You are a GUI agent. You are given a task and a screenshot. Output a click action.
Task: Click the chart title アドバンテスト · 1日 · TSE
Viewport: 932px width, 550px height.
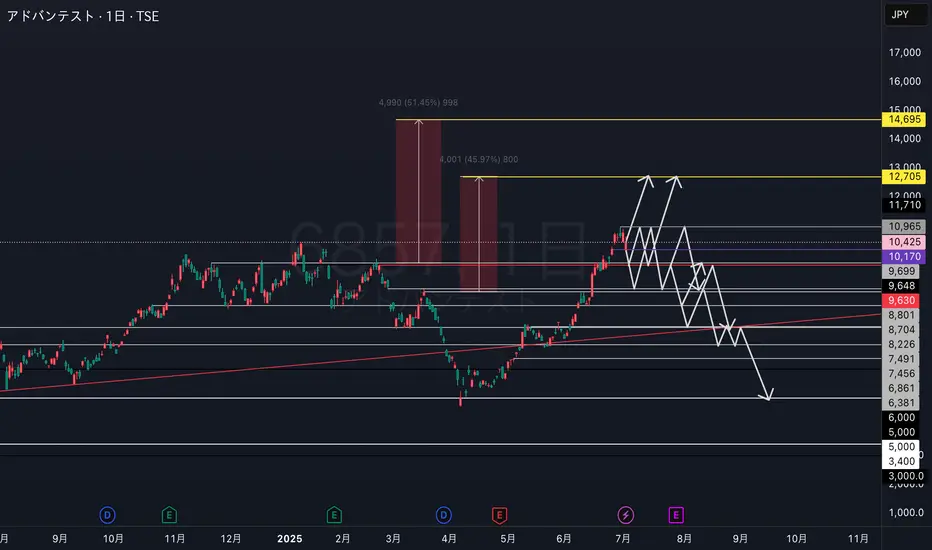pos(83,16)
